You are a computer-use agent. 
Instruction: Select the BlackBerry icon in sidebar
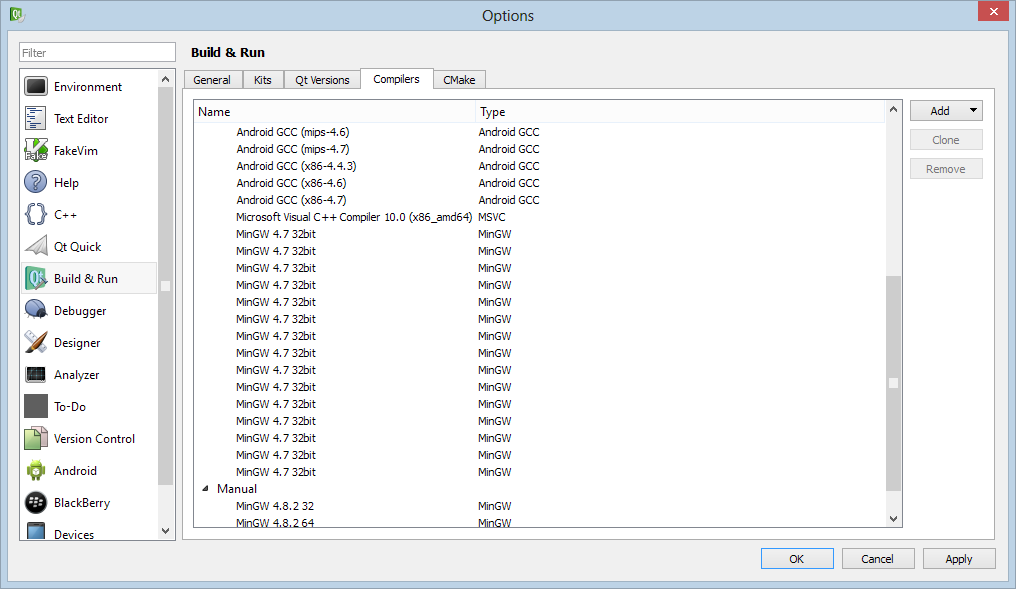click(36, 503)
